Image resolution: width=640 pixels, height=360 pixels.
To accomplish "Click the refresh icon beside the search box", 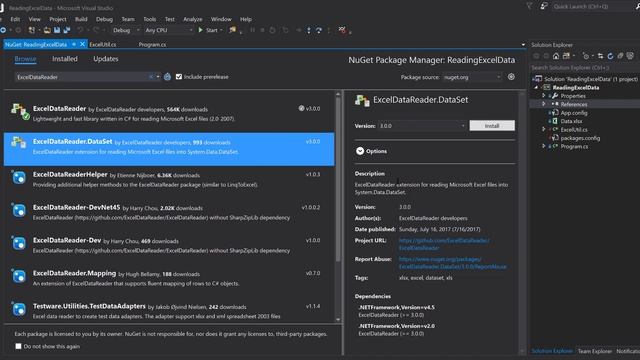I will point(167,77).
